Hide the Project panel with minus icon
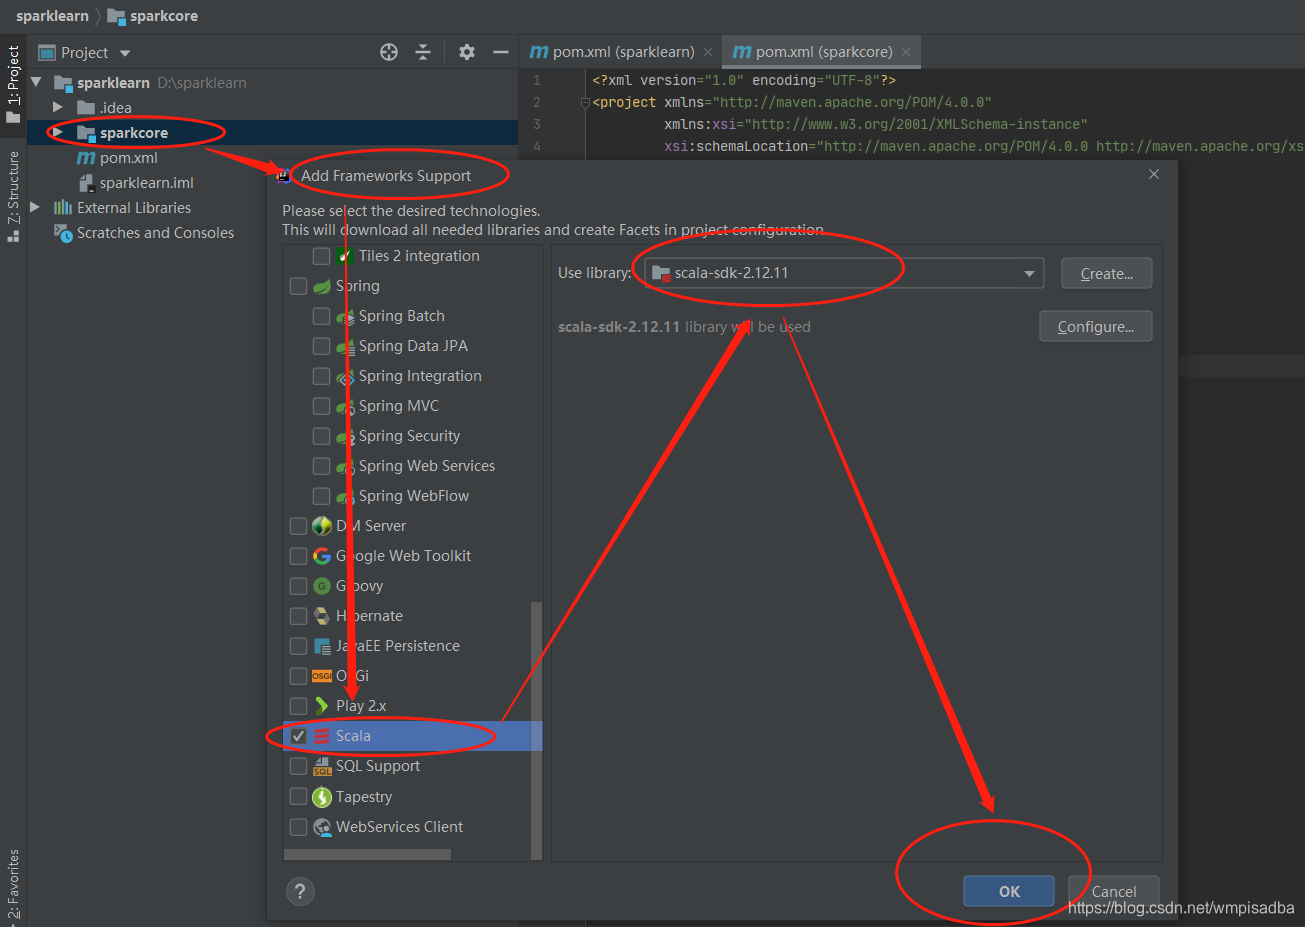This screenshot has height=927, width=1305. (501, 52)
